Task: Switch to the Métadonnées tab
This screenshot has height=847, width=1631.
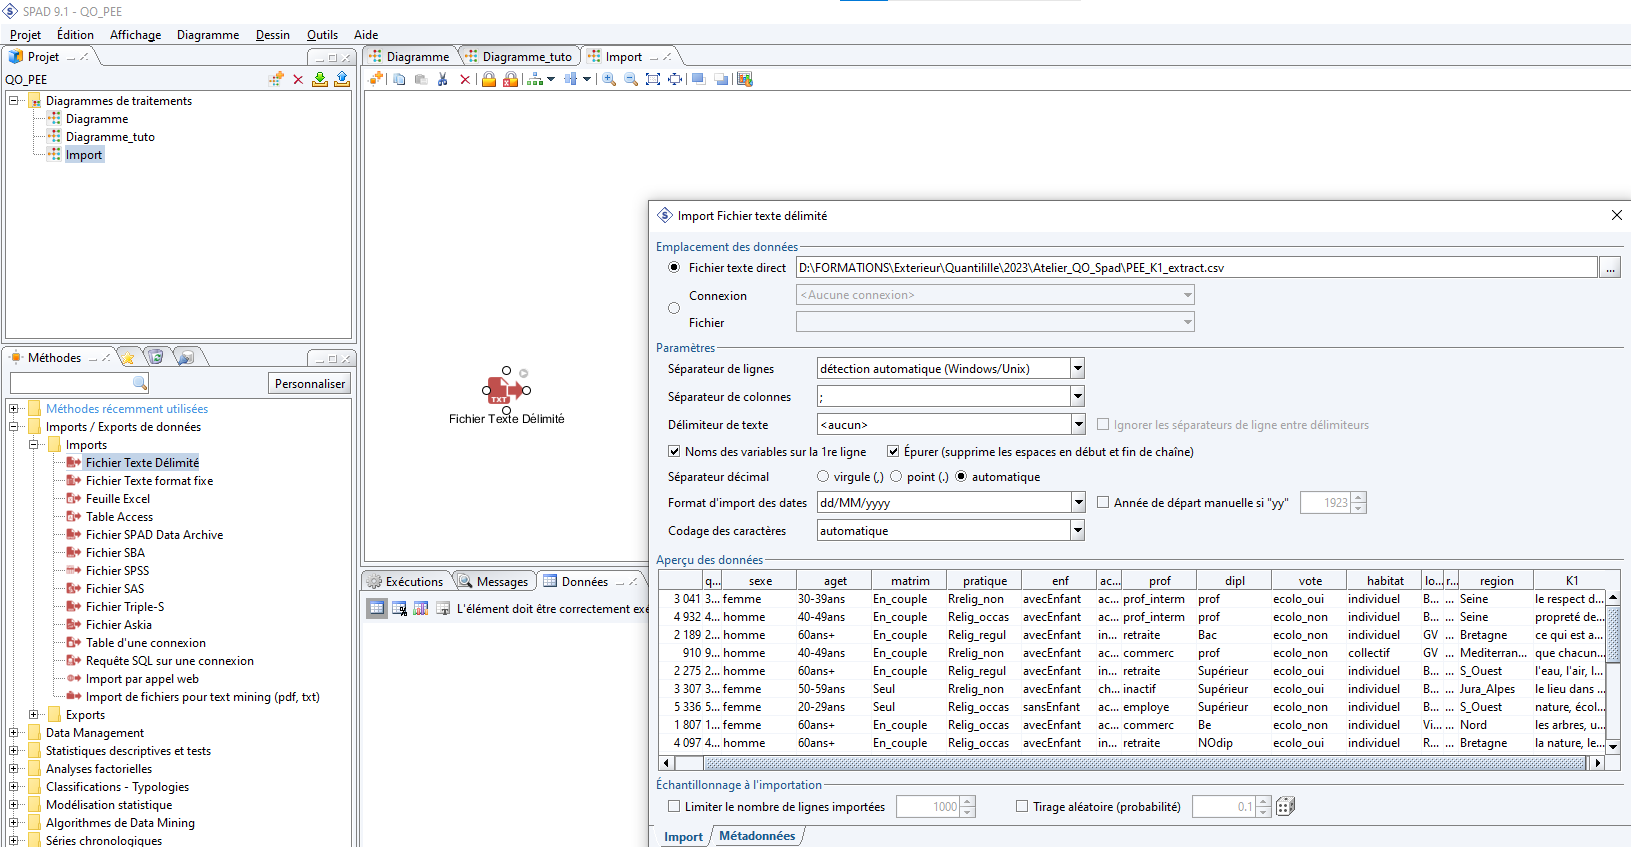Action: tap(756, 836)
